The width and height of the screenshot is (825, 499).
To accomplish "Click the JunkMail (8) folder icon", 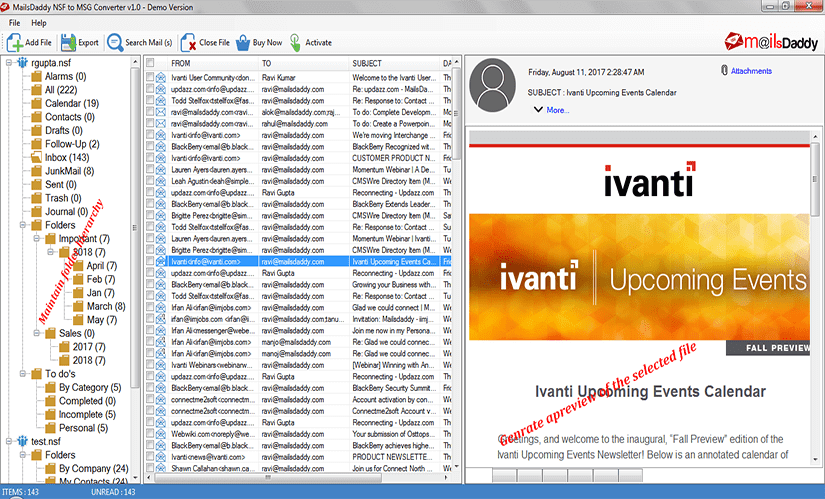I will (x=36, y=171).
